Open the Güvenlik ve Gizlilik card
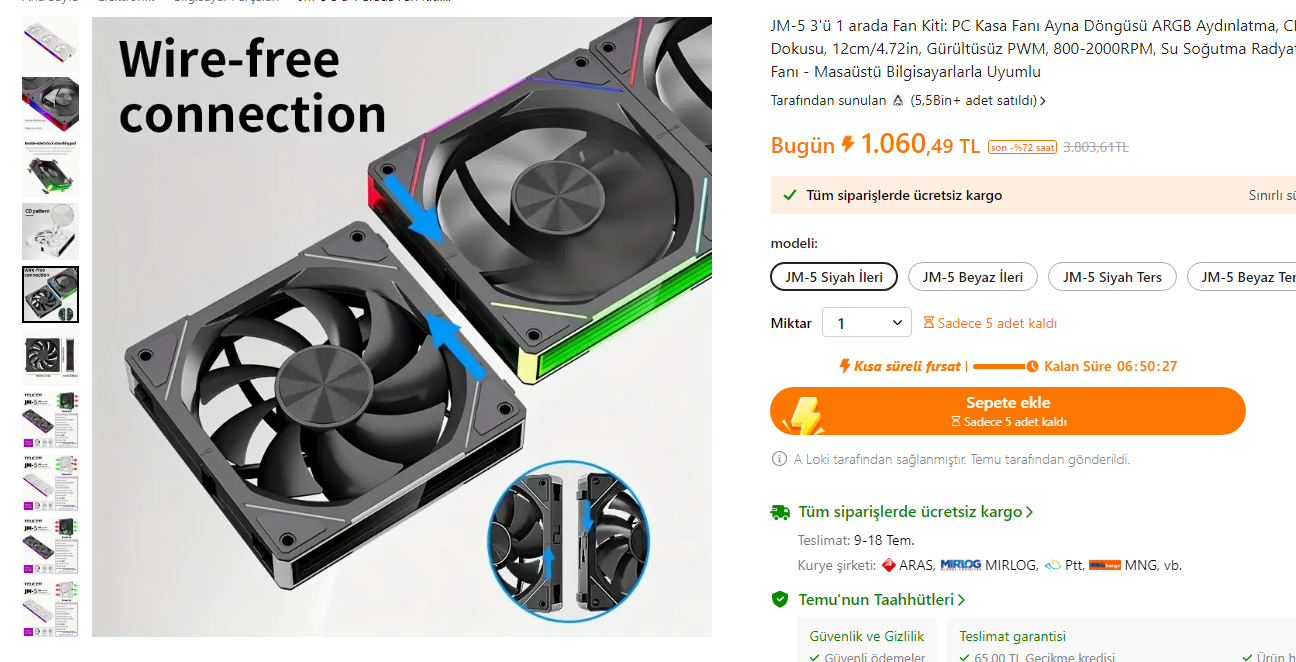The width and height of the screenshot is (1296, 662). point(867,640)
